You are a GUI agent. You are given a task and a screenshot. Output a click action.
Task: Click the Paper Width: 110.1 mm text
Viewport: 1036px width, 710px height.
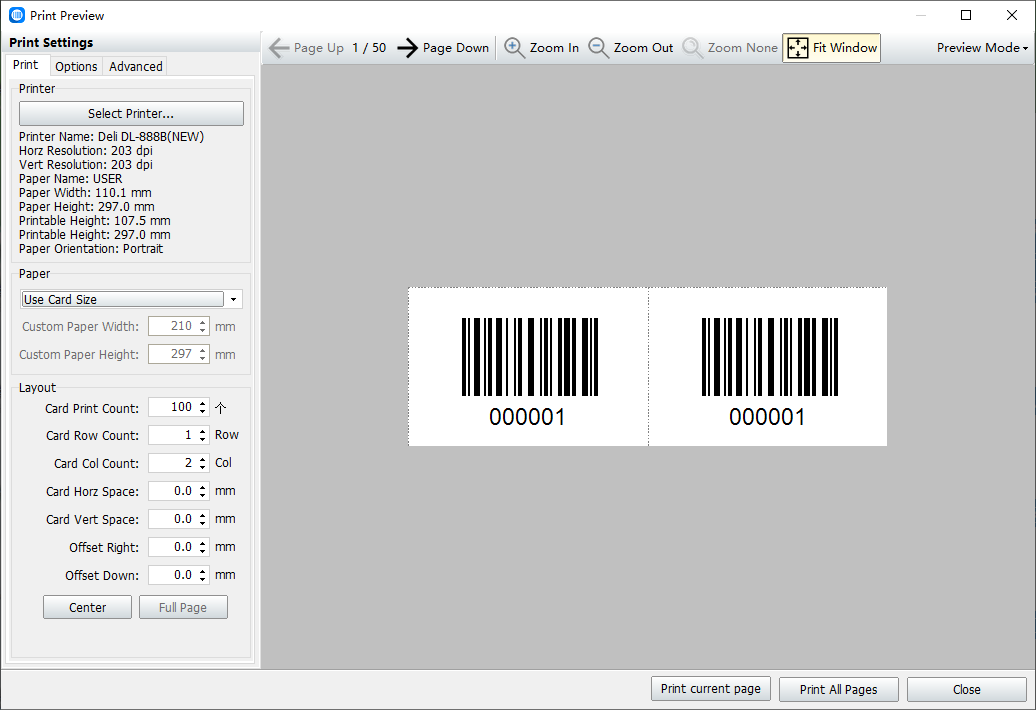[x=85, y=193]
